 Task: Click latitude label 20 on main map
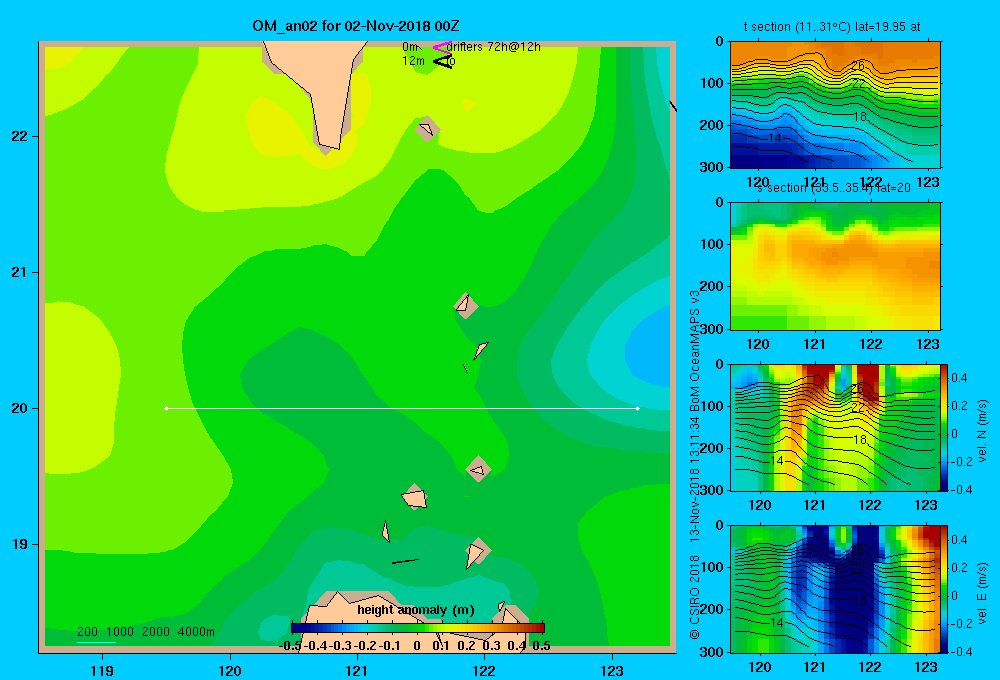20,408
